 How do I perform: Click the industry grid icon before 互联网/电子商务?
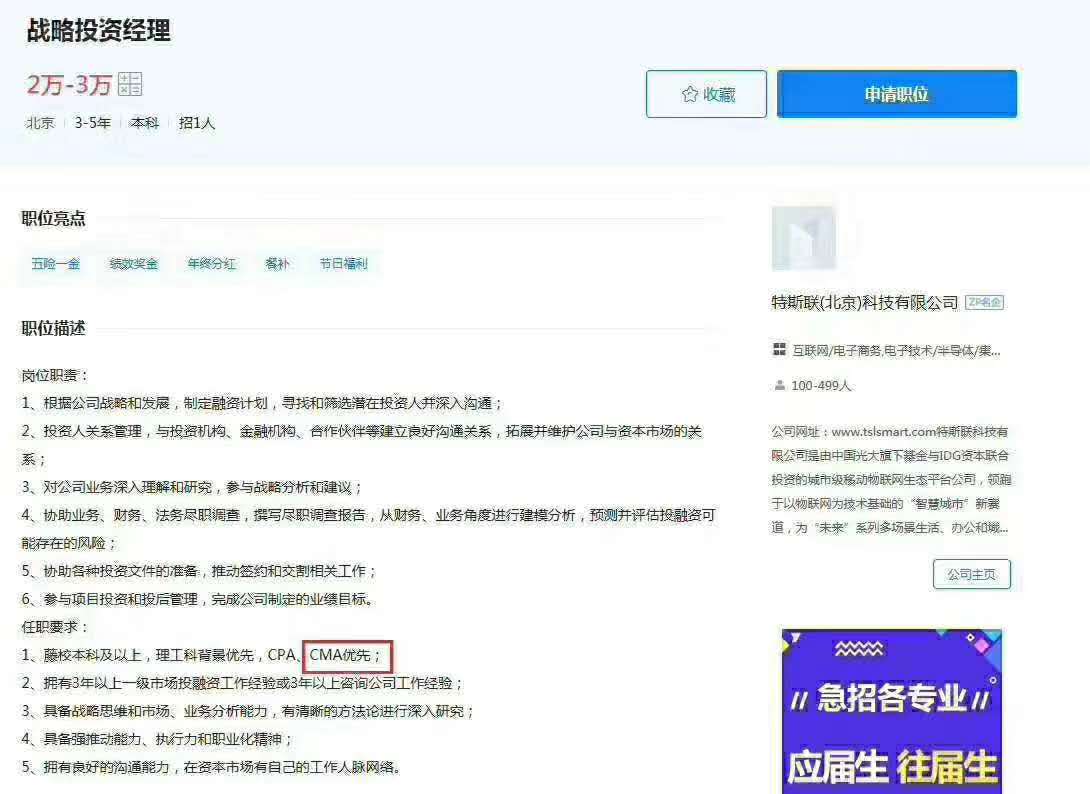pos(780,351)
